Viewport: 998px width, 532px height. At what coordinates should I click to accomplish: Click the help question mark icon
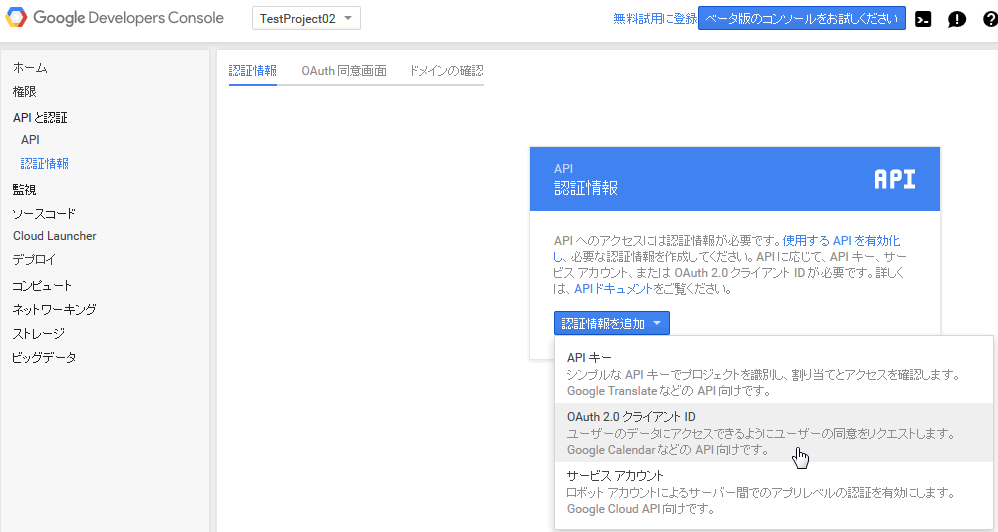point(990,19)
